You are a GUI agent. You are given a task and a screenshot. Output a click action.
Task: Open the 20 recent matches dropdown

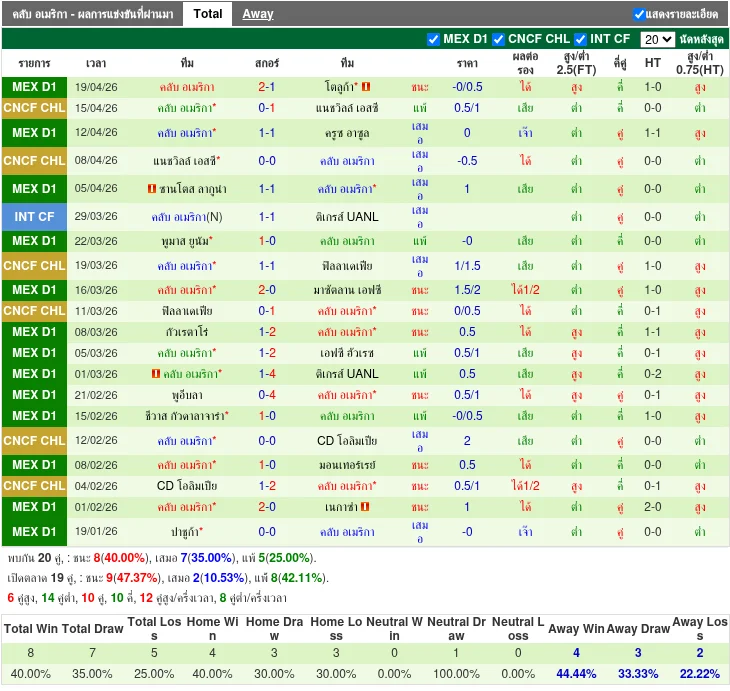pyautogui.click(x=657, y=39)
